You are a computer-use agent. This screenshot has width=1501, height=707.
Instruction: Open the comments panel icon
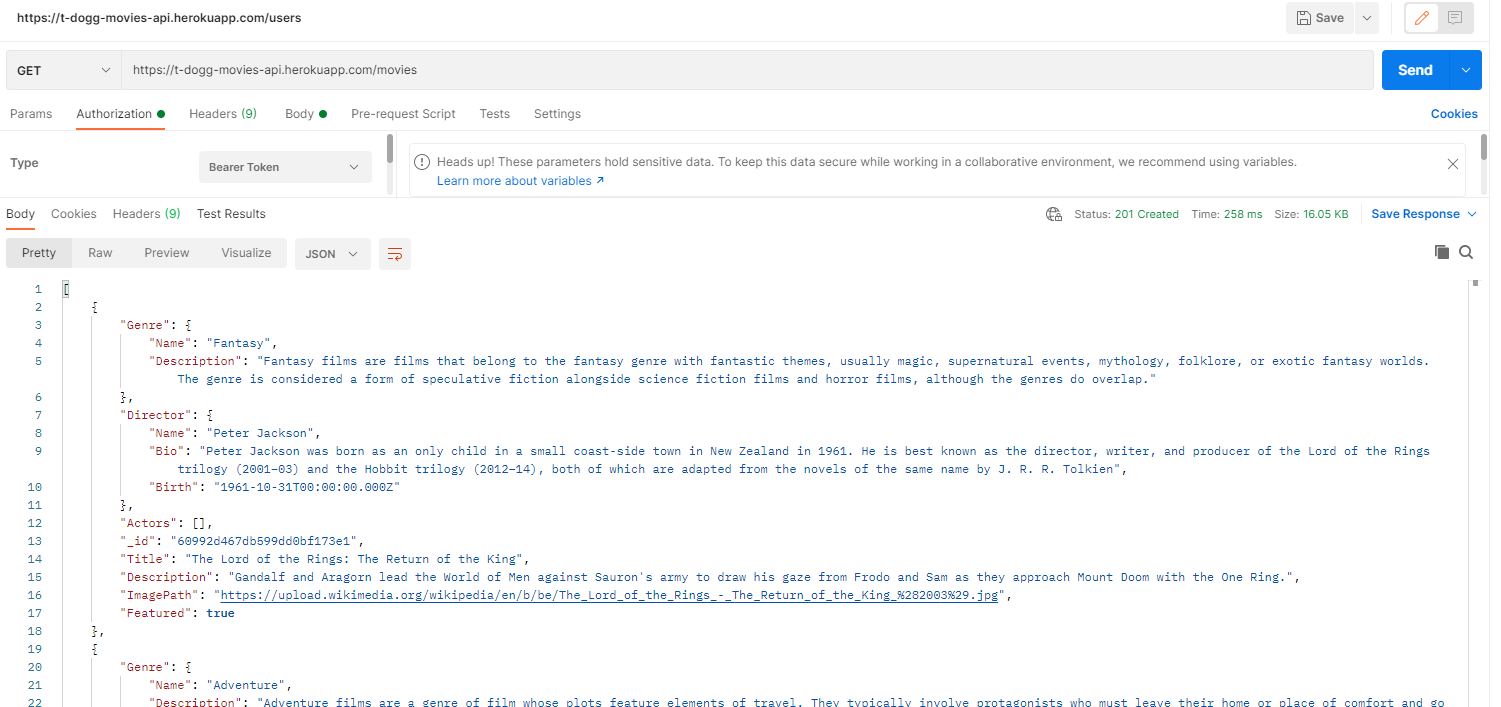pos(1454,18)
